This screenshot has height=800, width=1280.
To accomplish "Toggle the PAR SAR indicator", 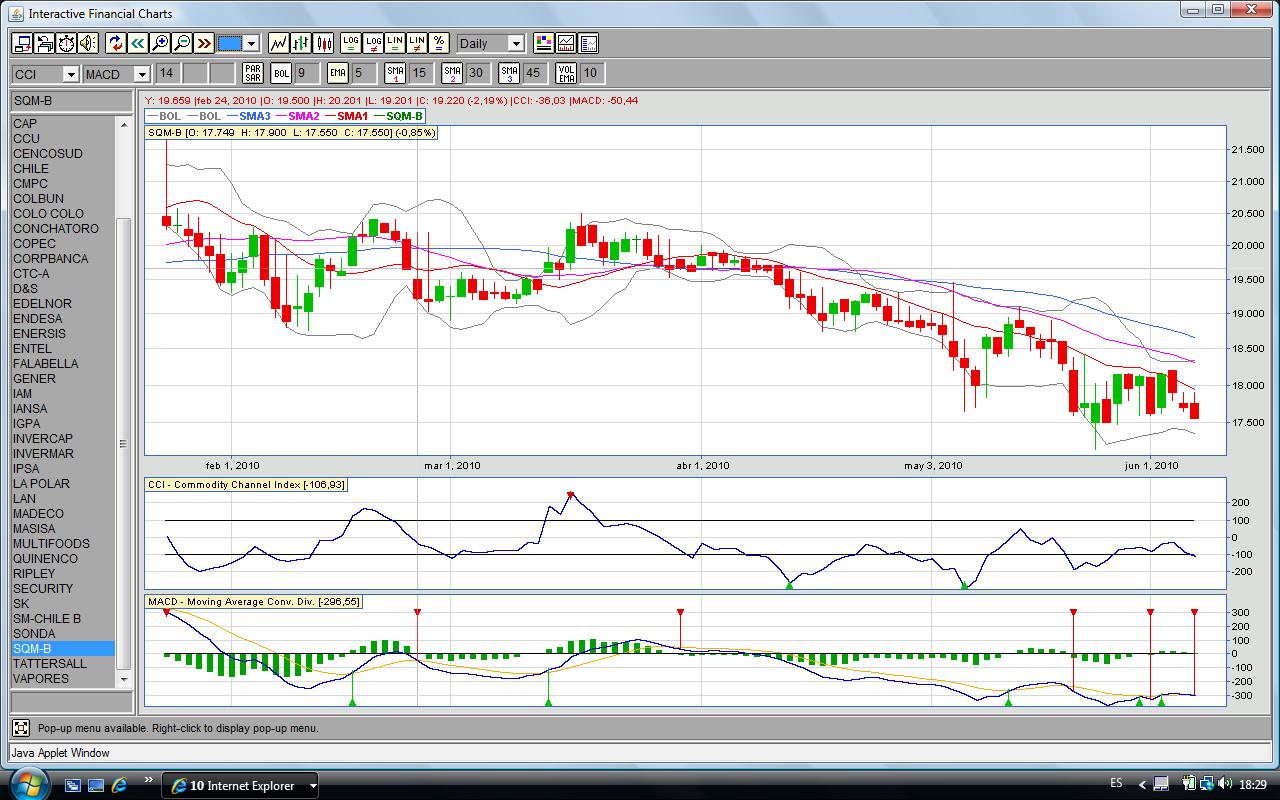I will pos(253,73).
